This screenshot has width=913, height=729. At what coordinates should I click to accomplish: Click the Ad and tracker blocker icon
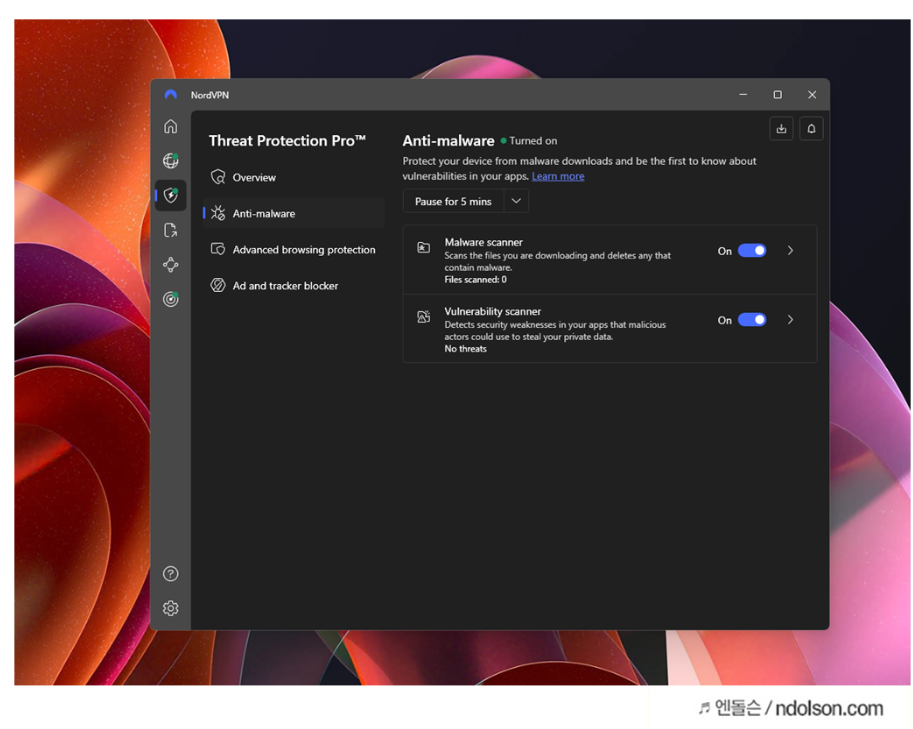(x=218, y=285)
